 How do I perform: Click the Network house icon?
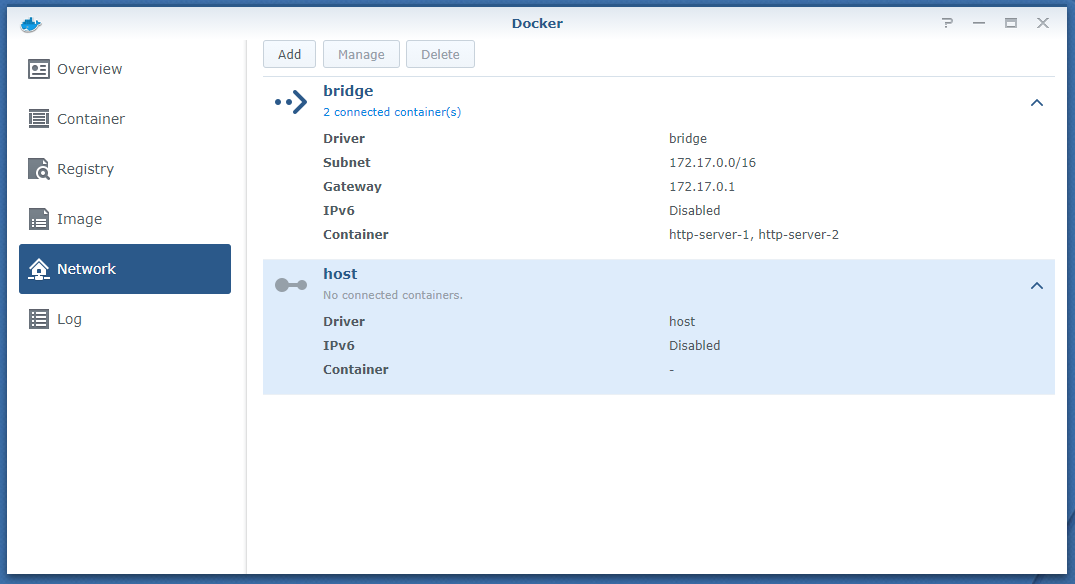38,269
